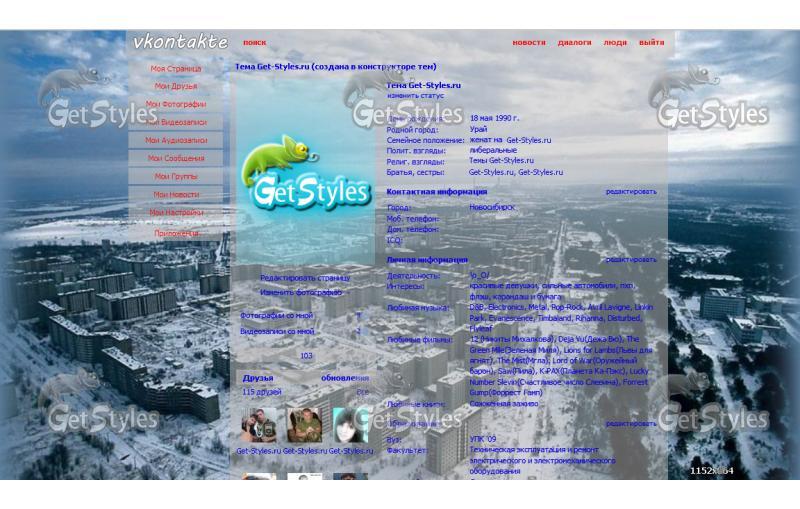Viewport: 800px width, 509px height.
Task: Open Фотографии со мной
Action: point(277,316)
